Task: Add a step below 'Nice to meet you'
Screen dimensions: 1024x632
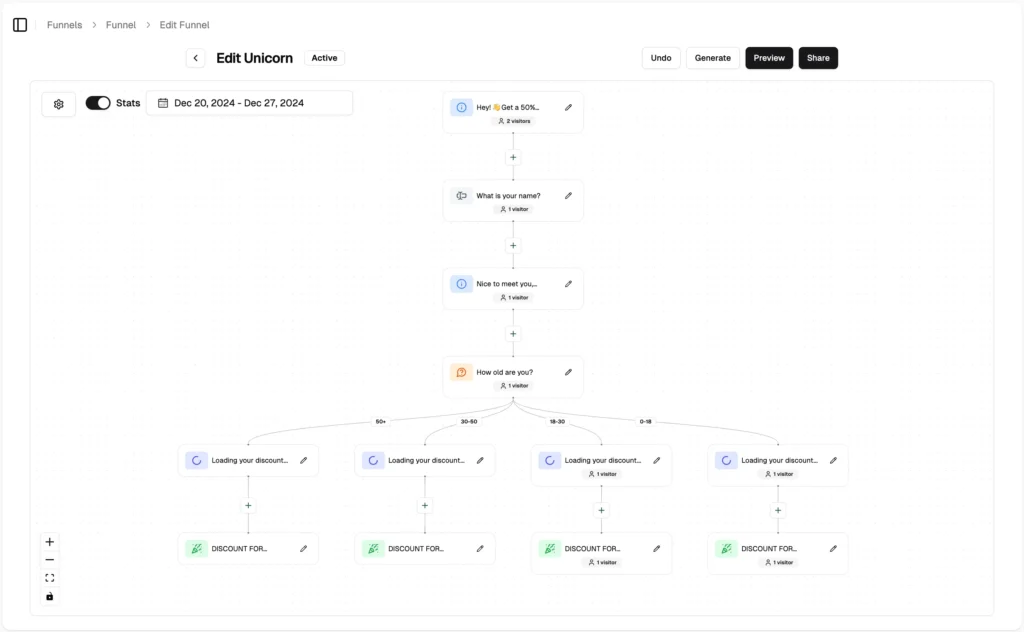Action: [513, 334]
